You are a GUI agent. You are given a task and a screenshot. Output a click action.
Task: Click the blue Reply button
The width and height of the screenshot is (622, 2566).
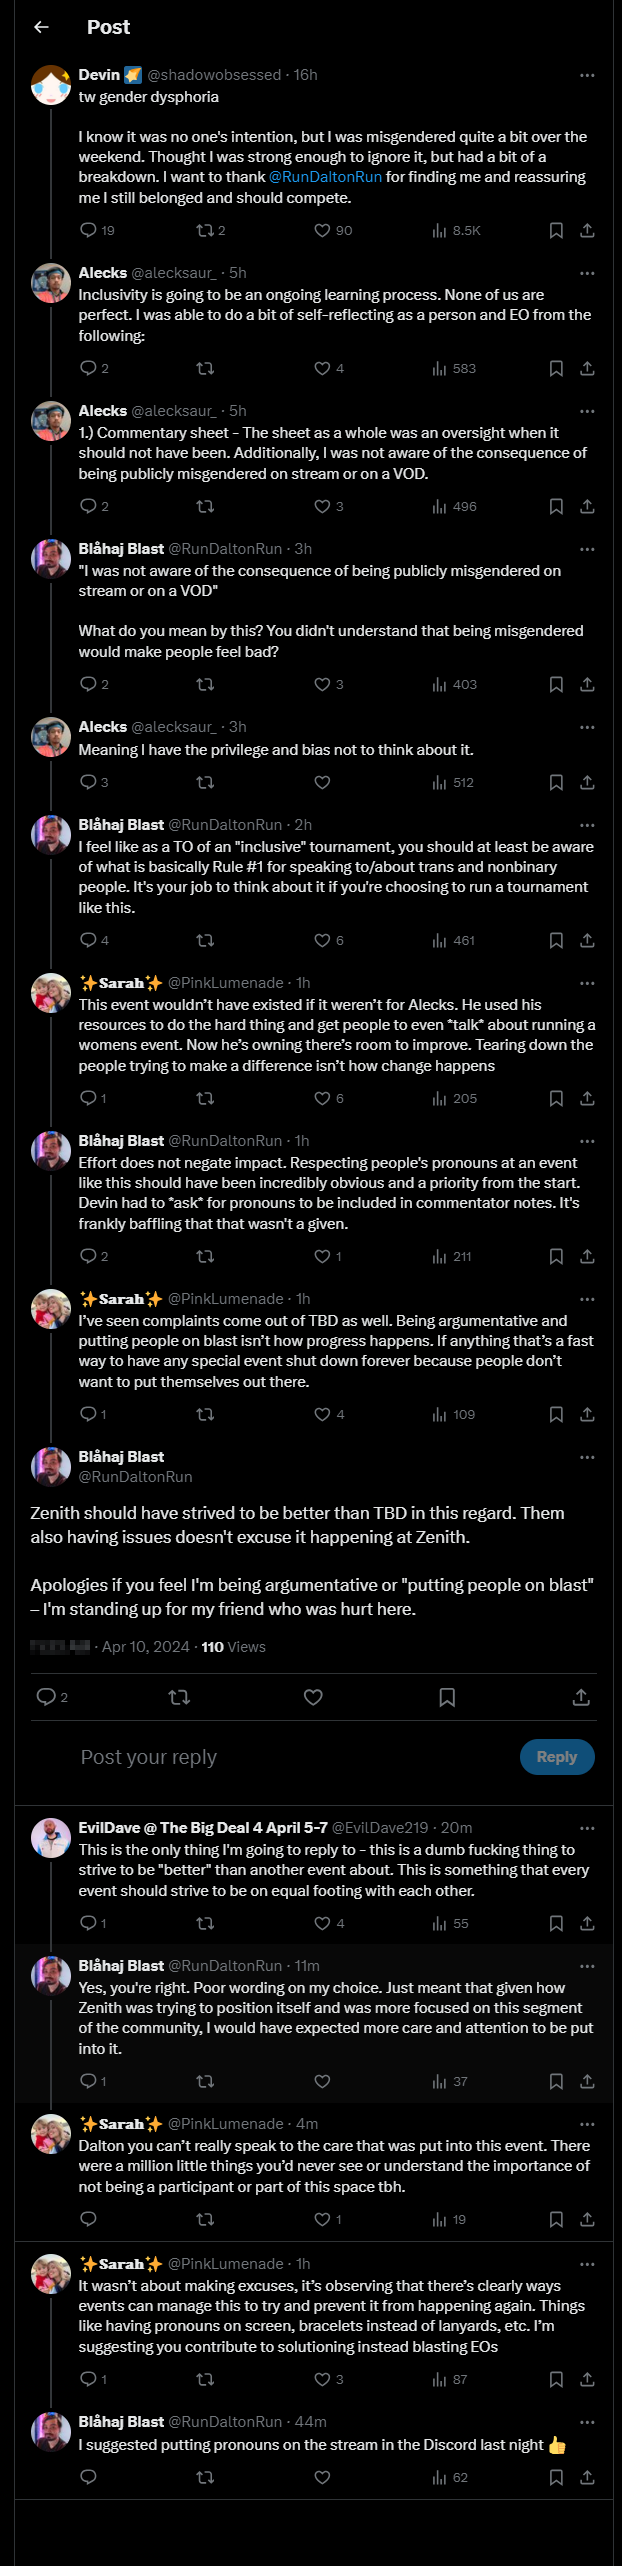coord(557,1757)
